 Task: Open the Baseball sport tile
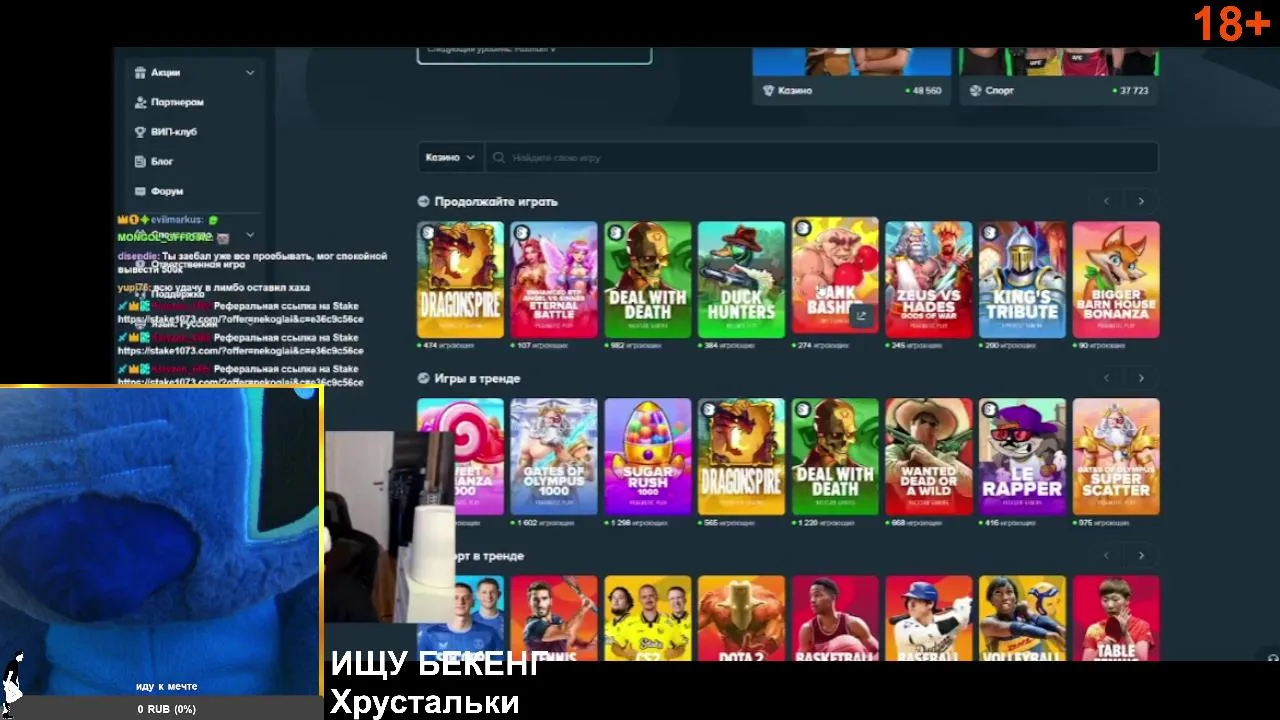point(929,618)
